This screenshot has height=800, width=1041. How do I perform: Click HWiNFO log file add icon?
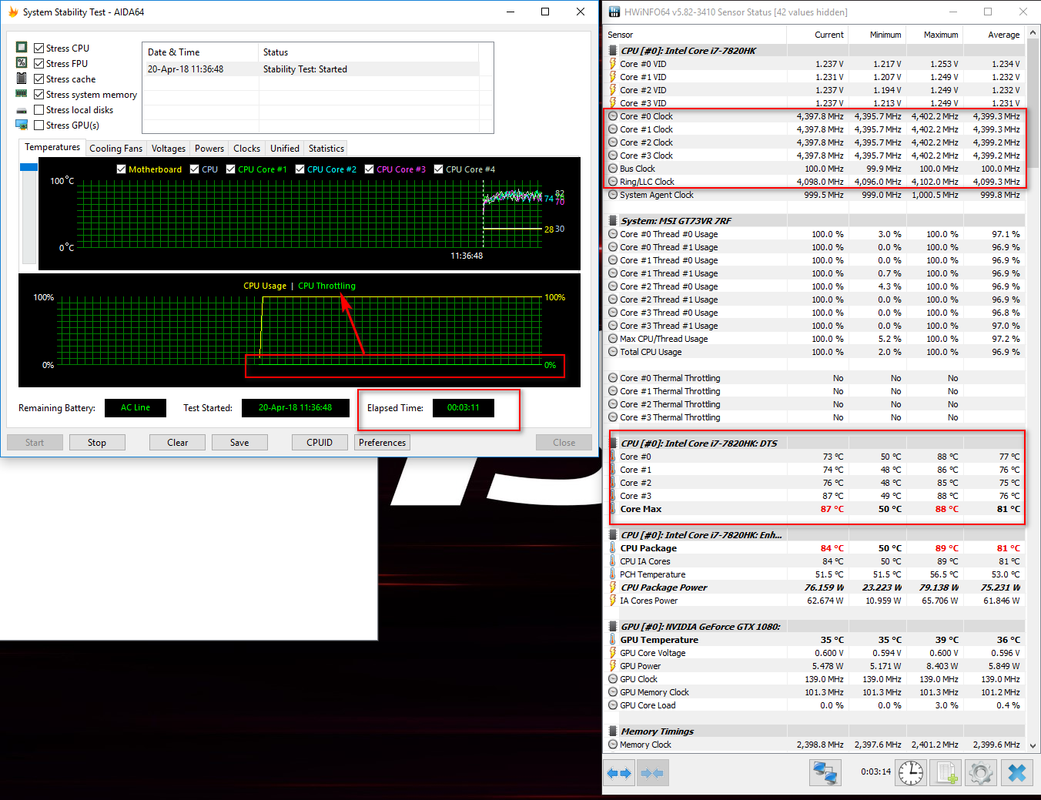point(946,773)
